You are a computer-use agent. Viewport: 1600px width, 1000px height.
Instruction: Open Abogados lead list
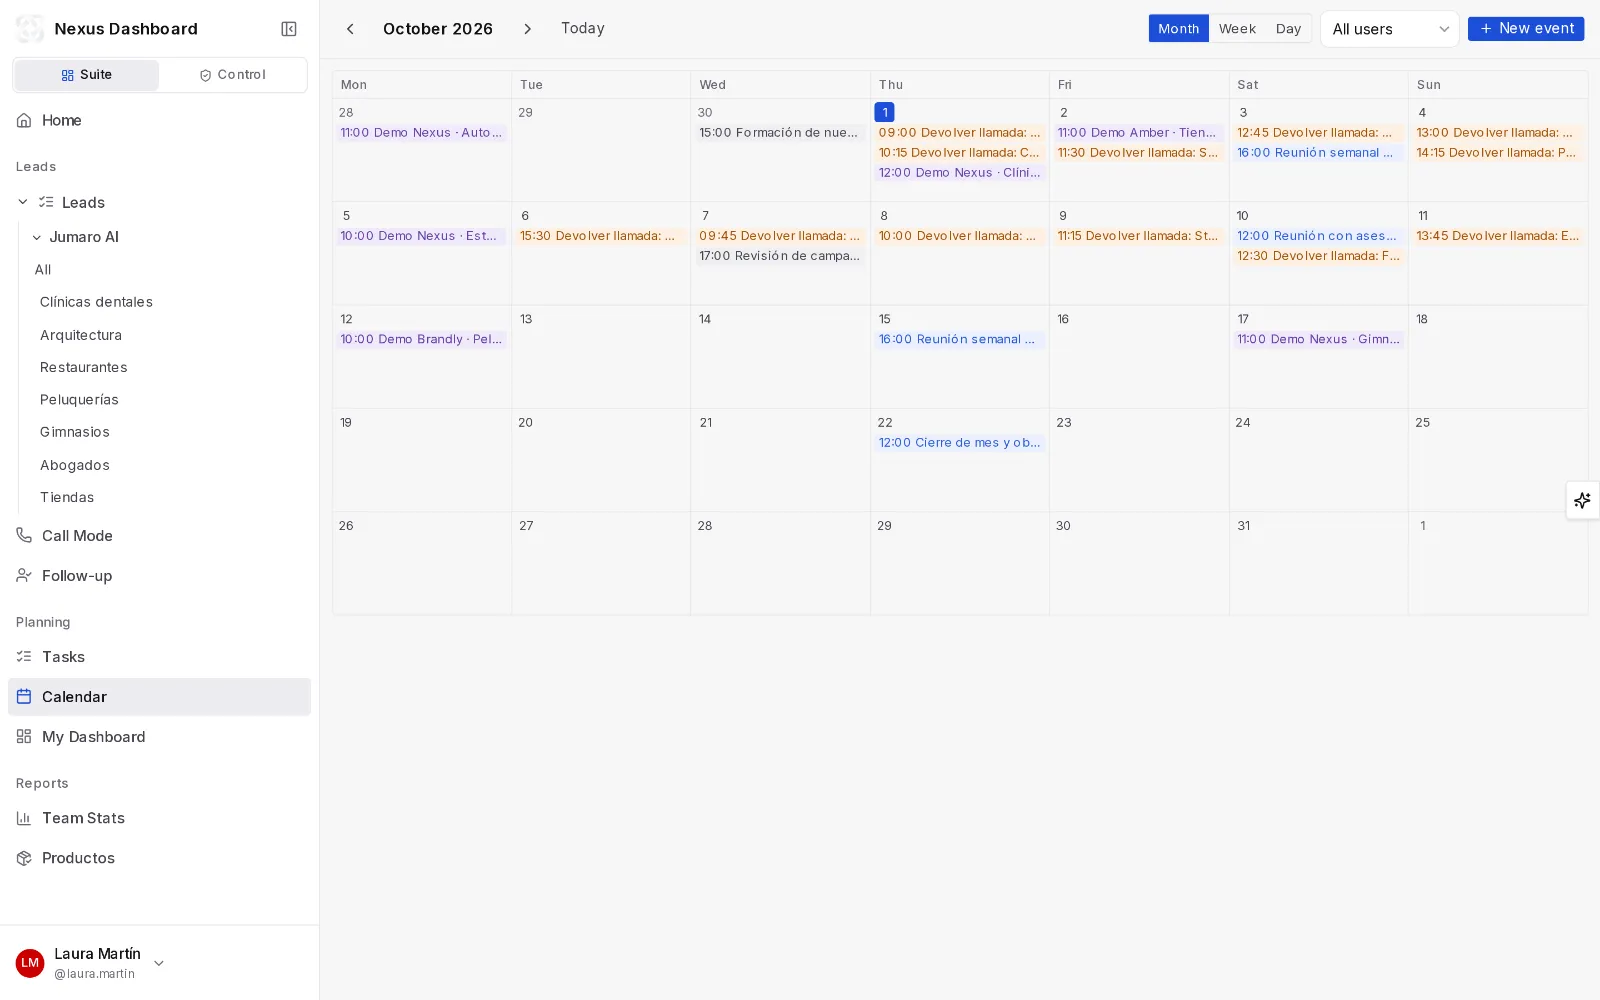pyautogui.click(x=75, y=465)
